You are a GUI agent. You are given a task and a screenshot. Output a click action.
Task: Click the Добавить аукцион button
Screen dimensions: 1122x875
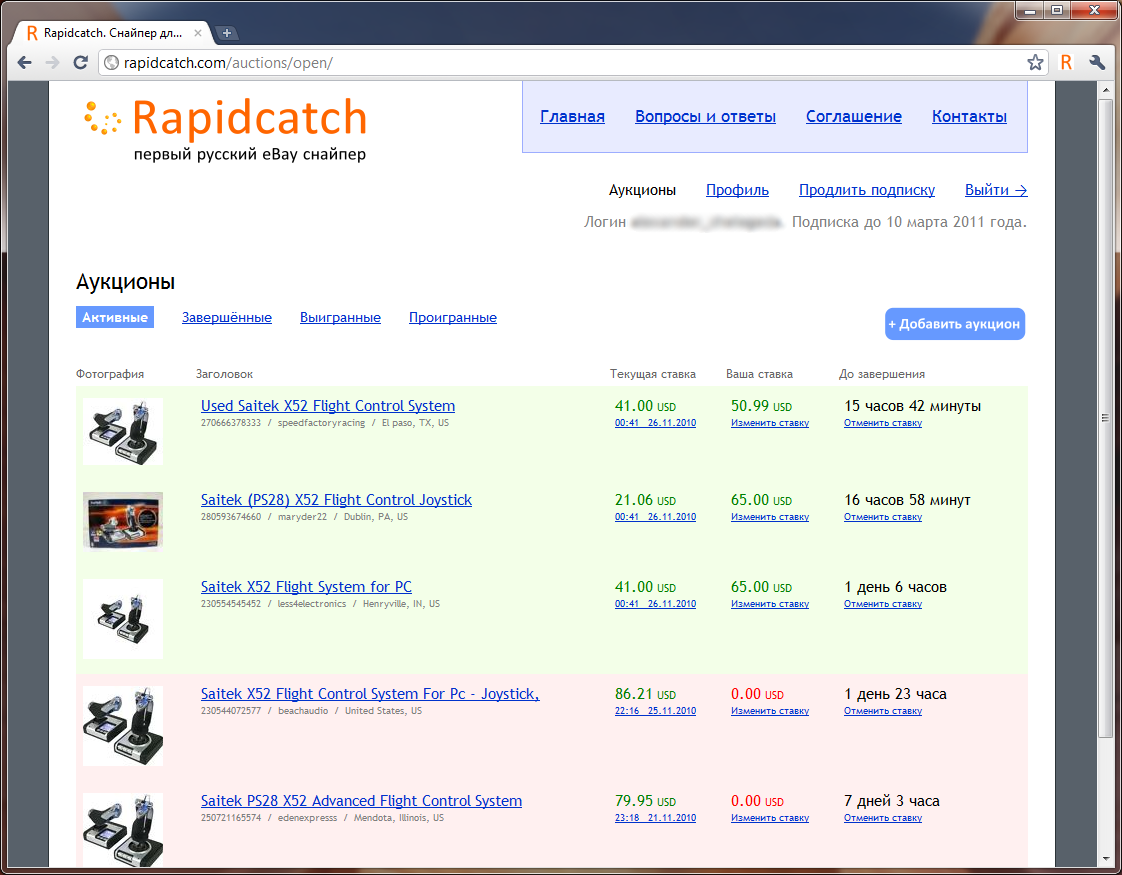pos(955,324)
